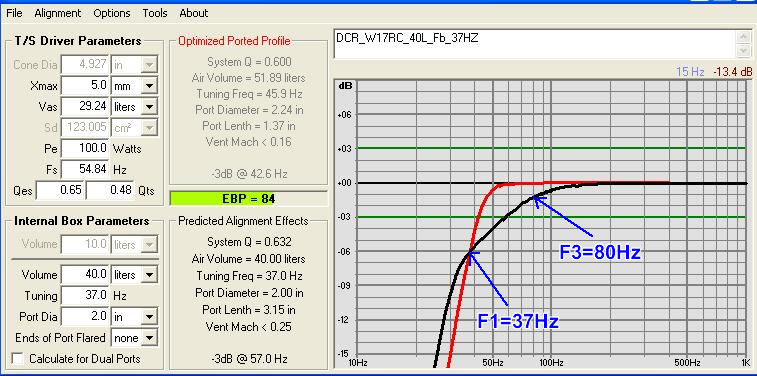This screenshot has height=376, width=757.
Task: Click the 'Predicted Alignment Effects' heading
Action: (x=243, y=221)
